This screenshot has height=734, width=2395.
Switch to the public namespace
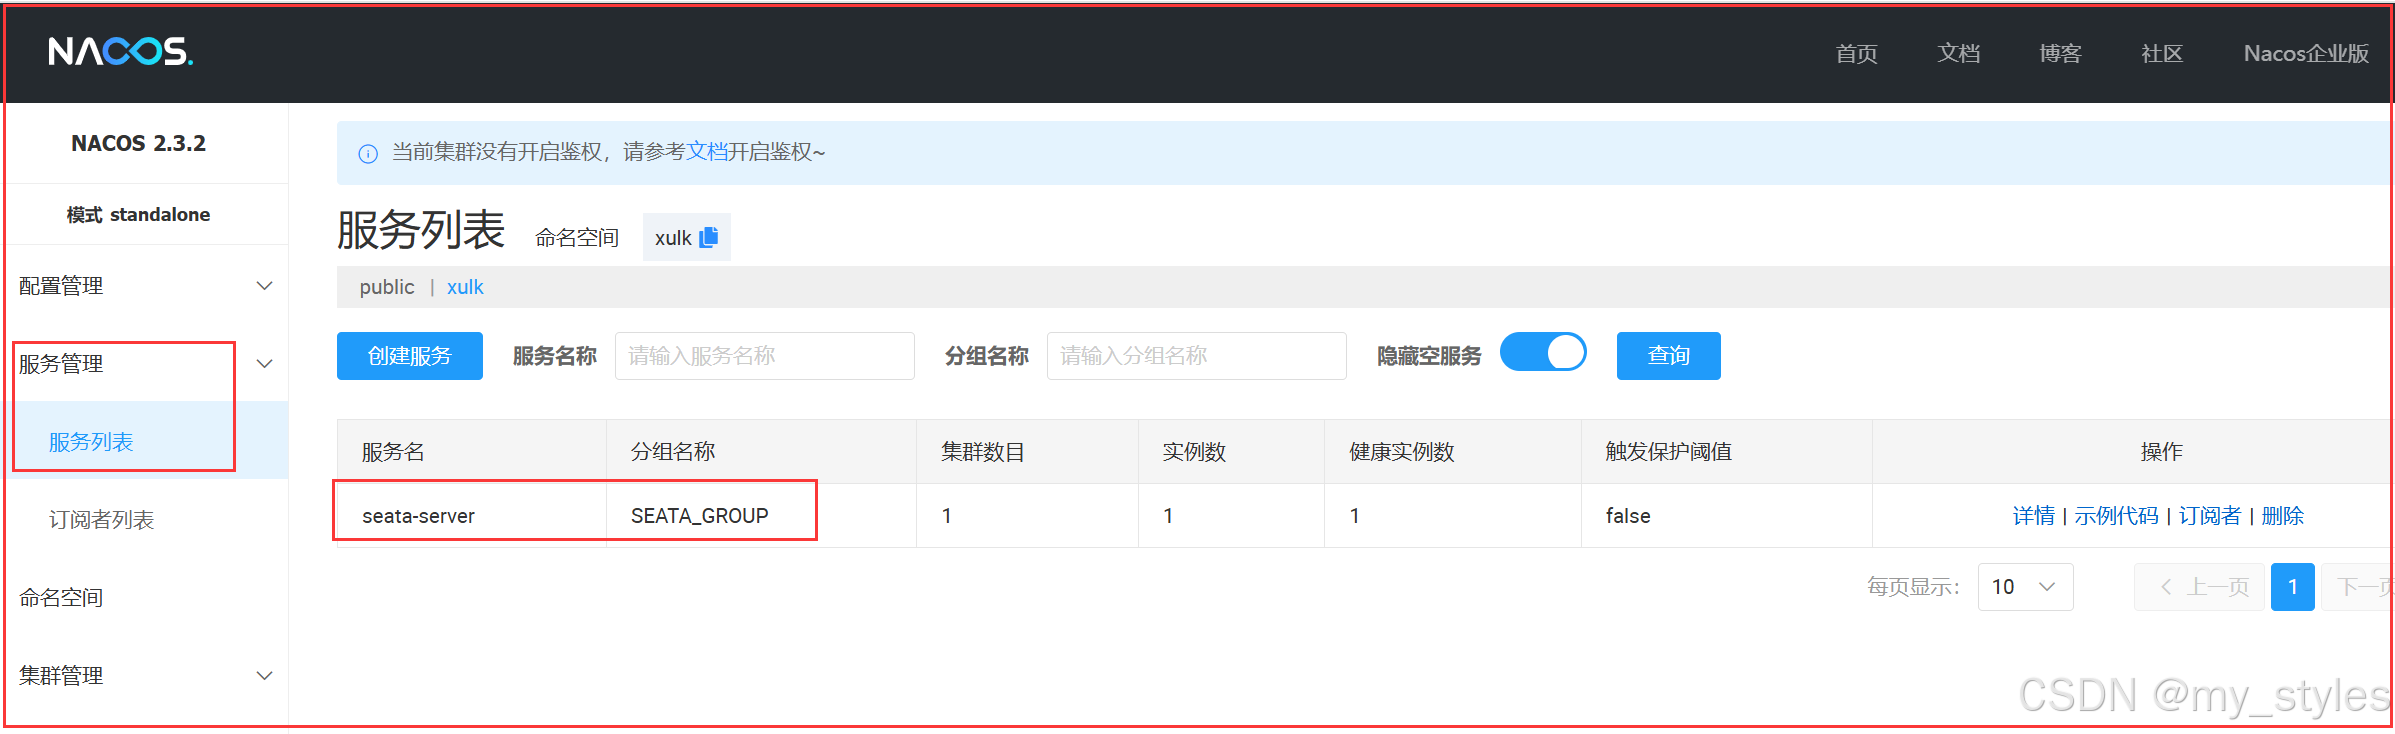tap(387, 287)
